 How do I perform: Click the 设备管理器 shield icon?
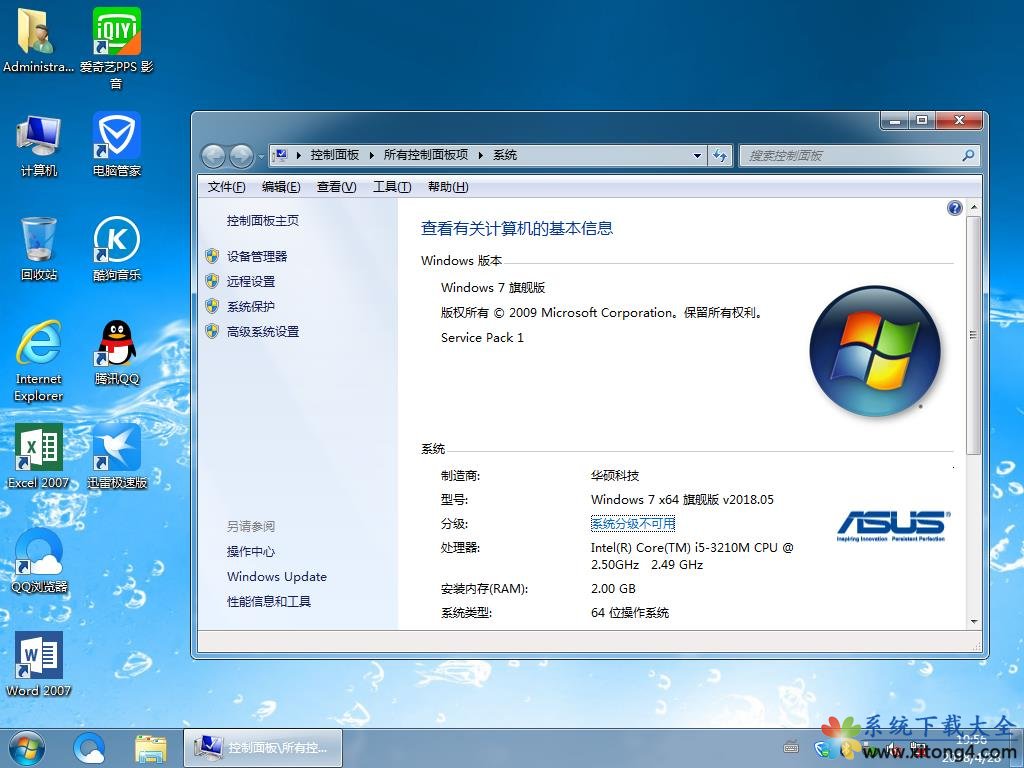[x=212, y=256]
